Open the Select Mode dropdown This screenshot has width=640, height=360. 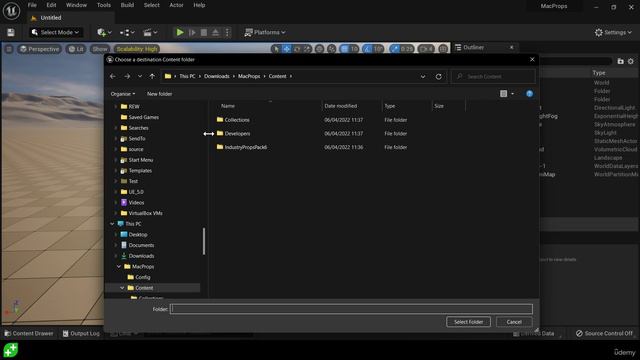pos(55,32)
